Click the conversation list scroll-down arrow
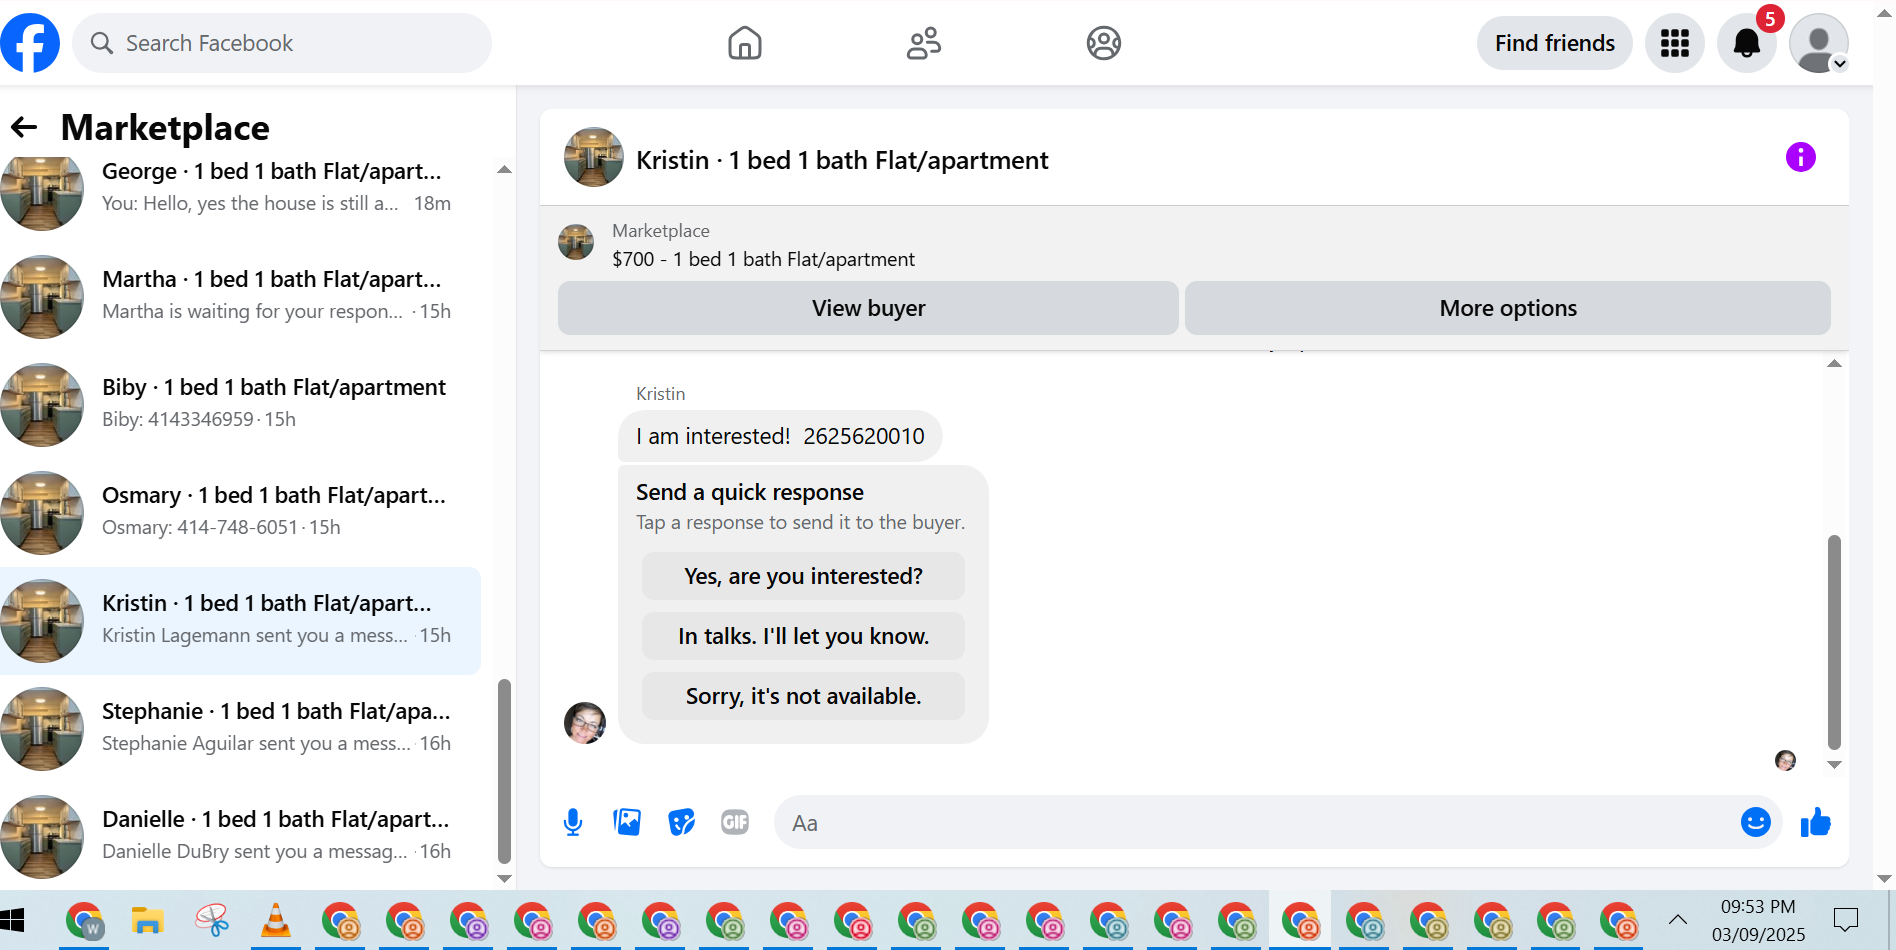This screenshot has width=1896, height=950. coord(504,878)
